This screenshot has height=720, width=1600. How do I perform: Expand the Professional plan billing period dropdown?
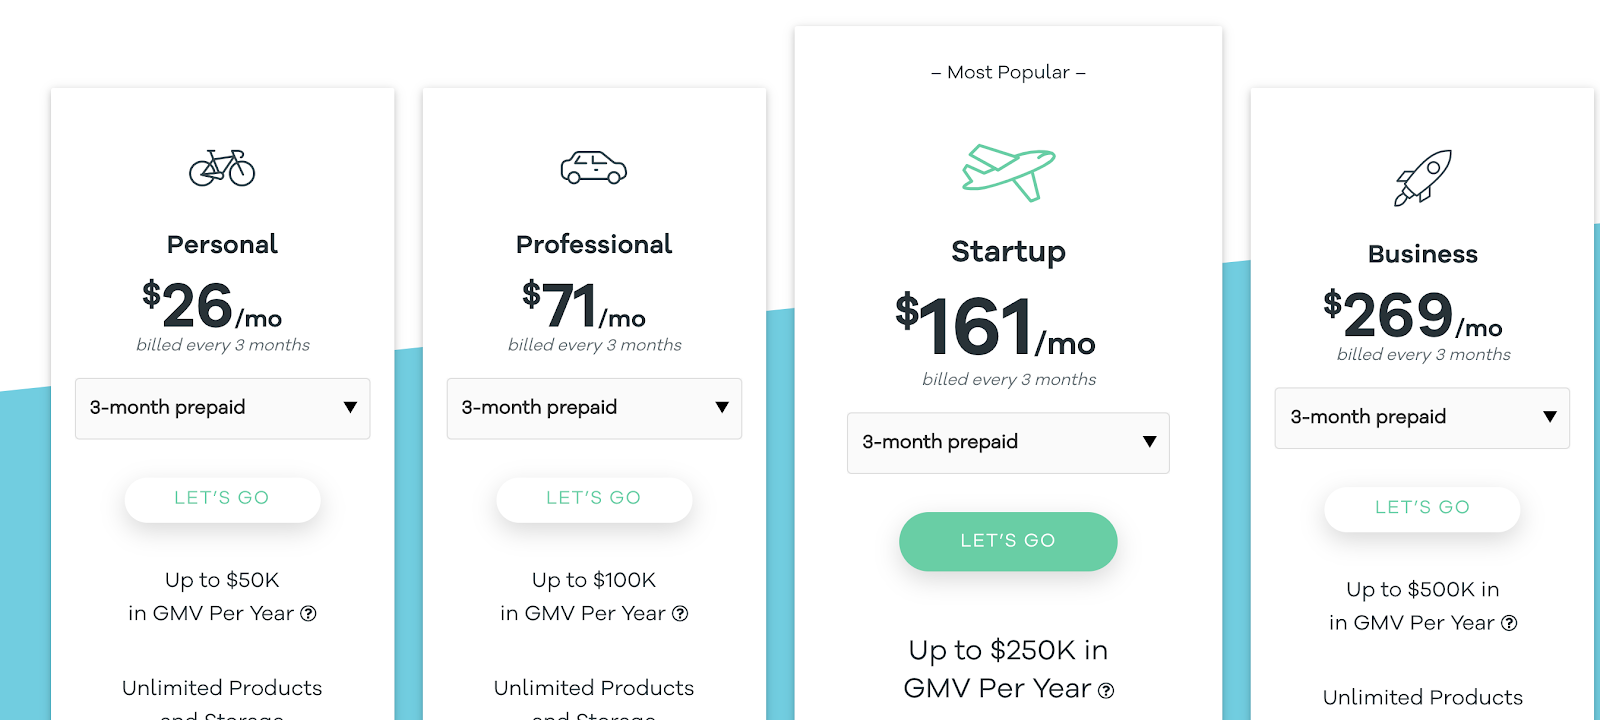(x=594, y=408)
